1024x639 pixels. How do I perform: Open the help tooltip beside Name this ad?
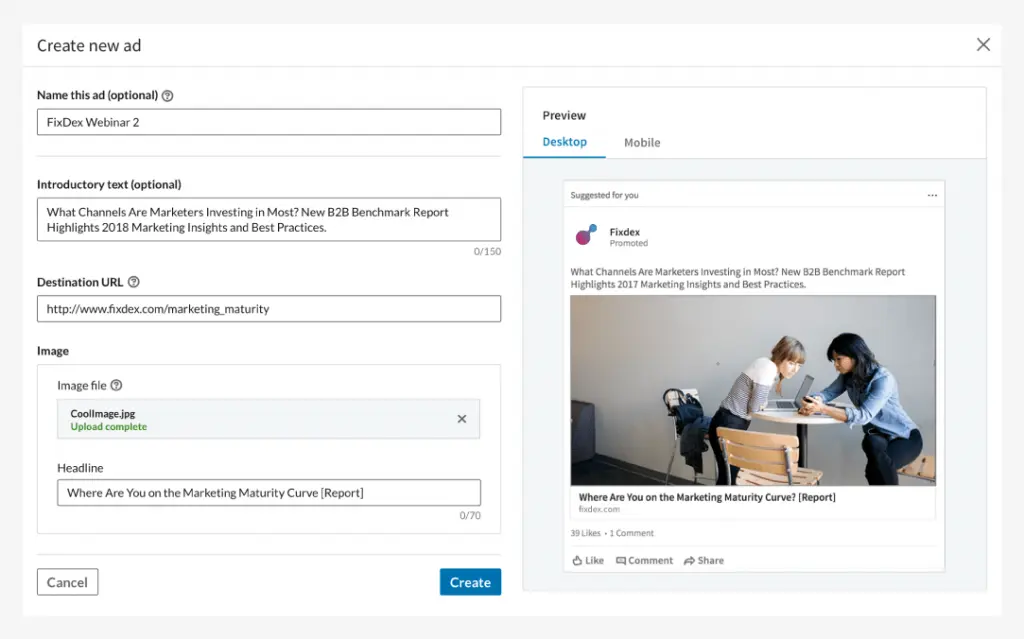pyautogui.click(x=165, y=95)
